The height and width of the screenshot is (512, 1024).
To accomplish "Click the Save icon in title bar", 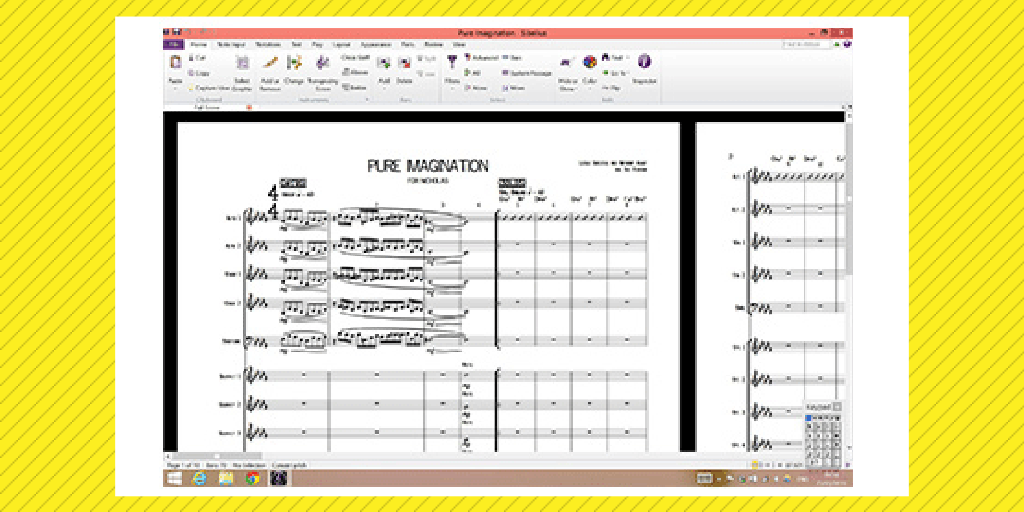I will [x=176, y=32].
